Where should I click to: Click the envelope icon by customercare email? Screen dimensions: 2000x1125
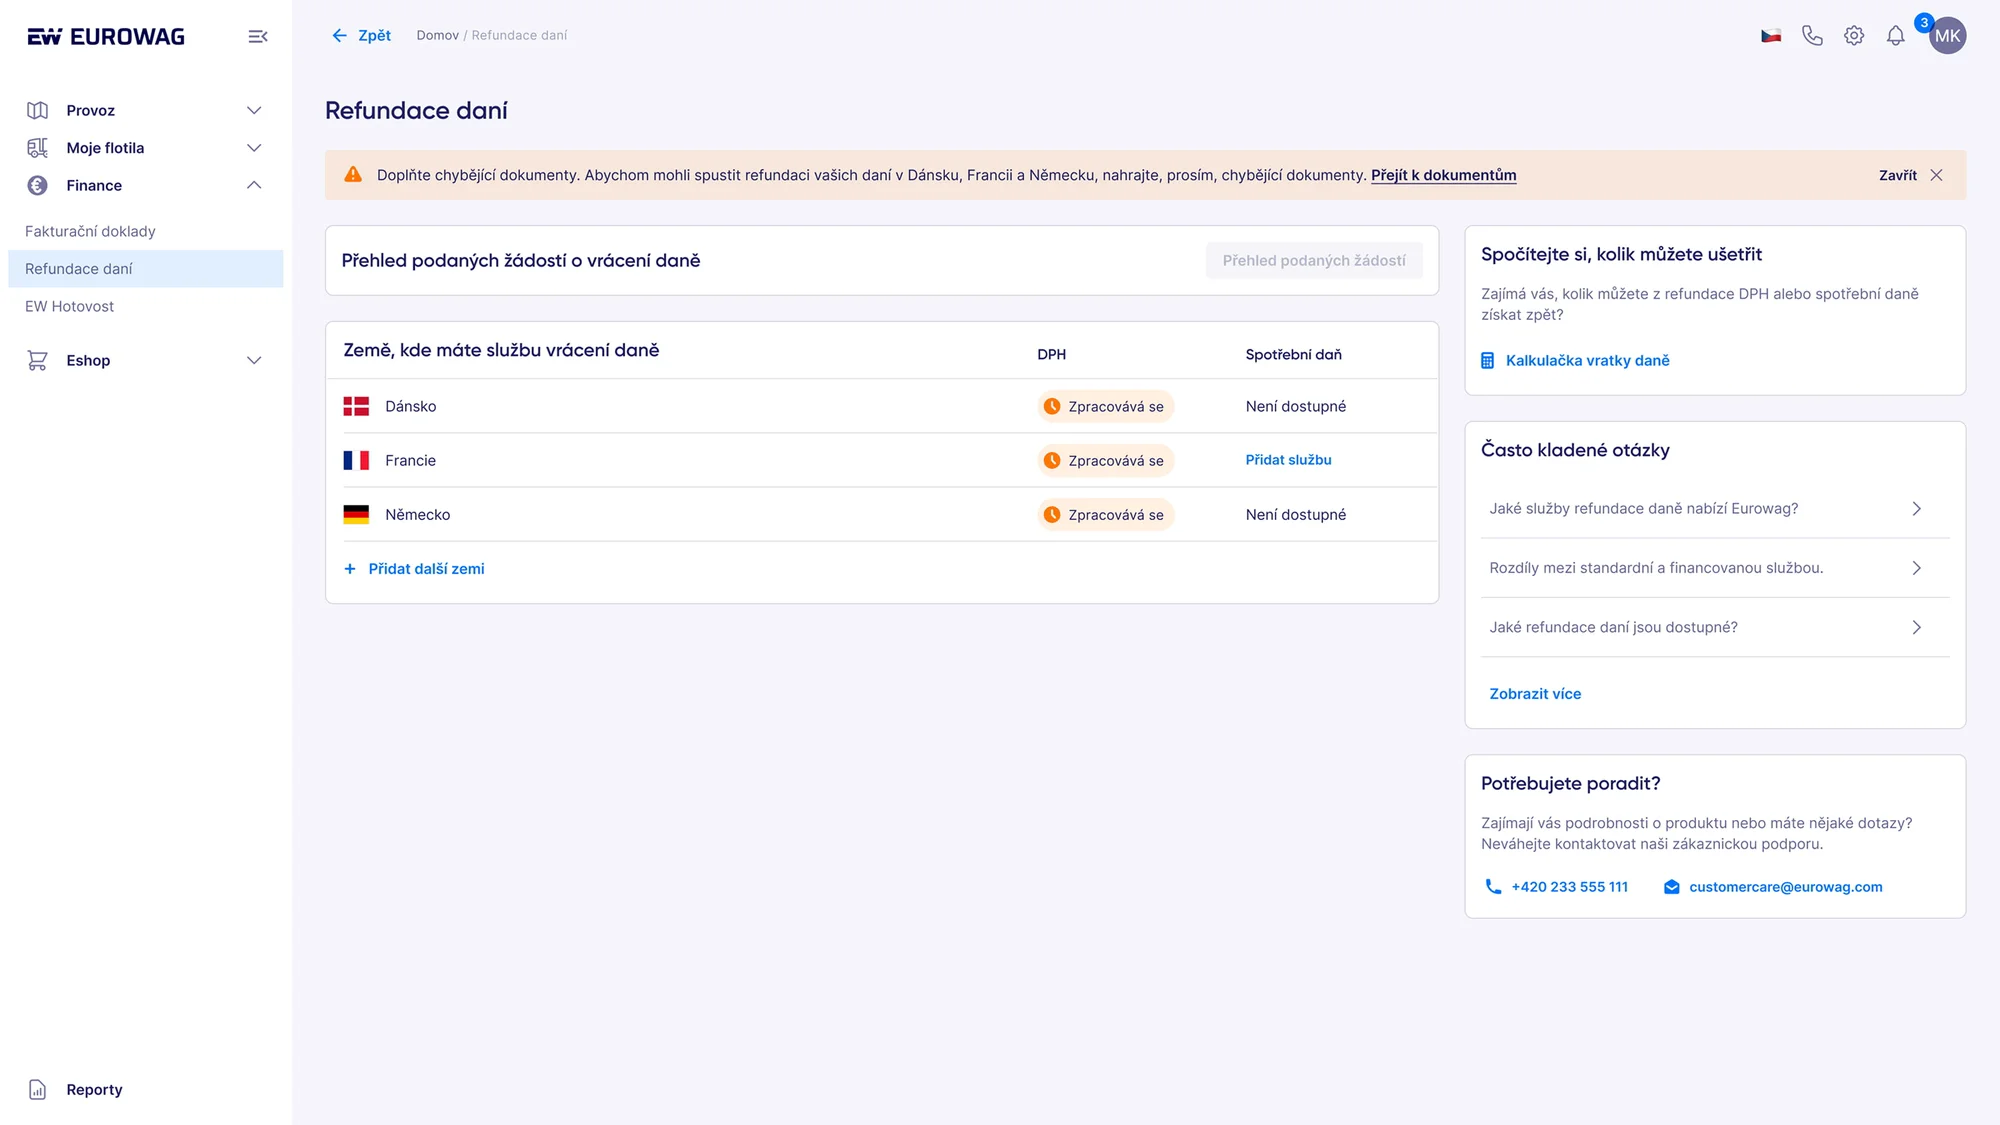(1671, 887)
